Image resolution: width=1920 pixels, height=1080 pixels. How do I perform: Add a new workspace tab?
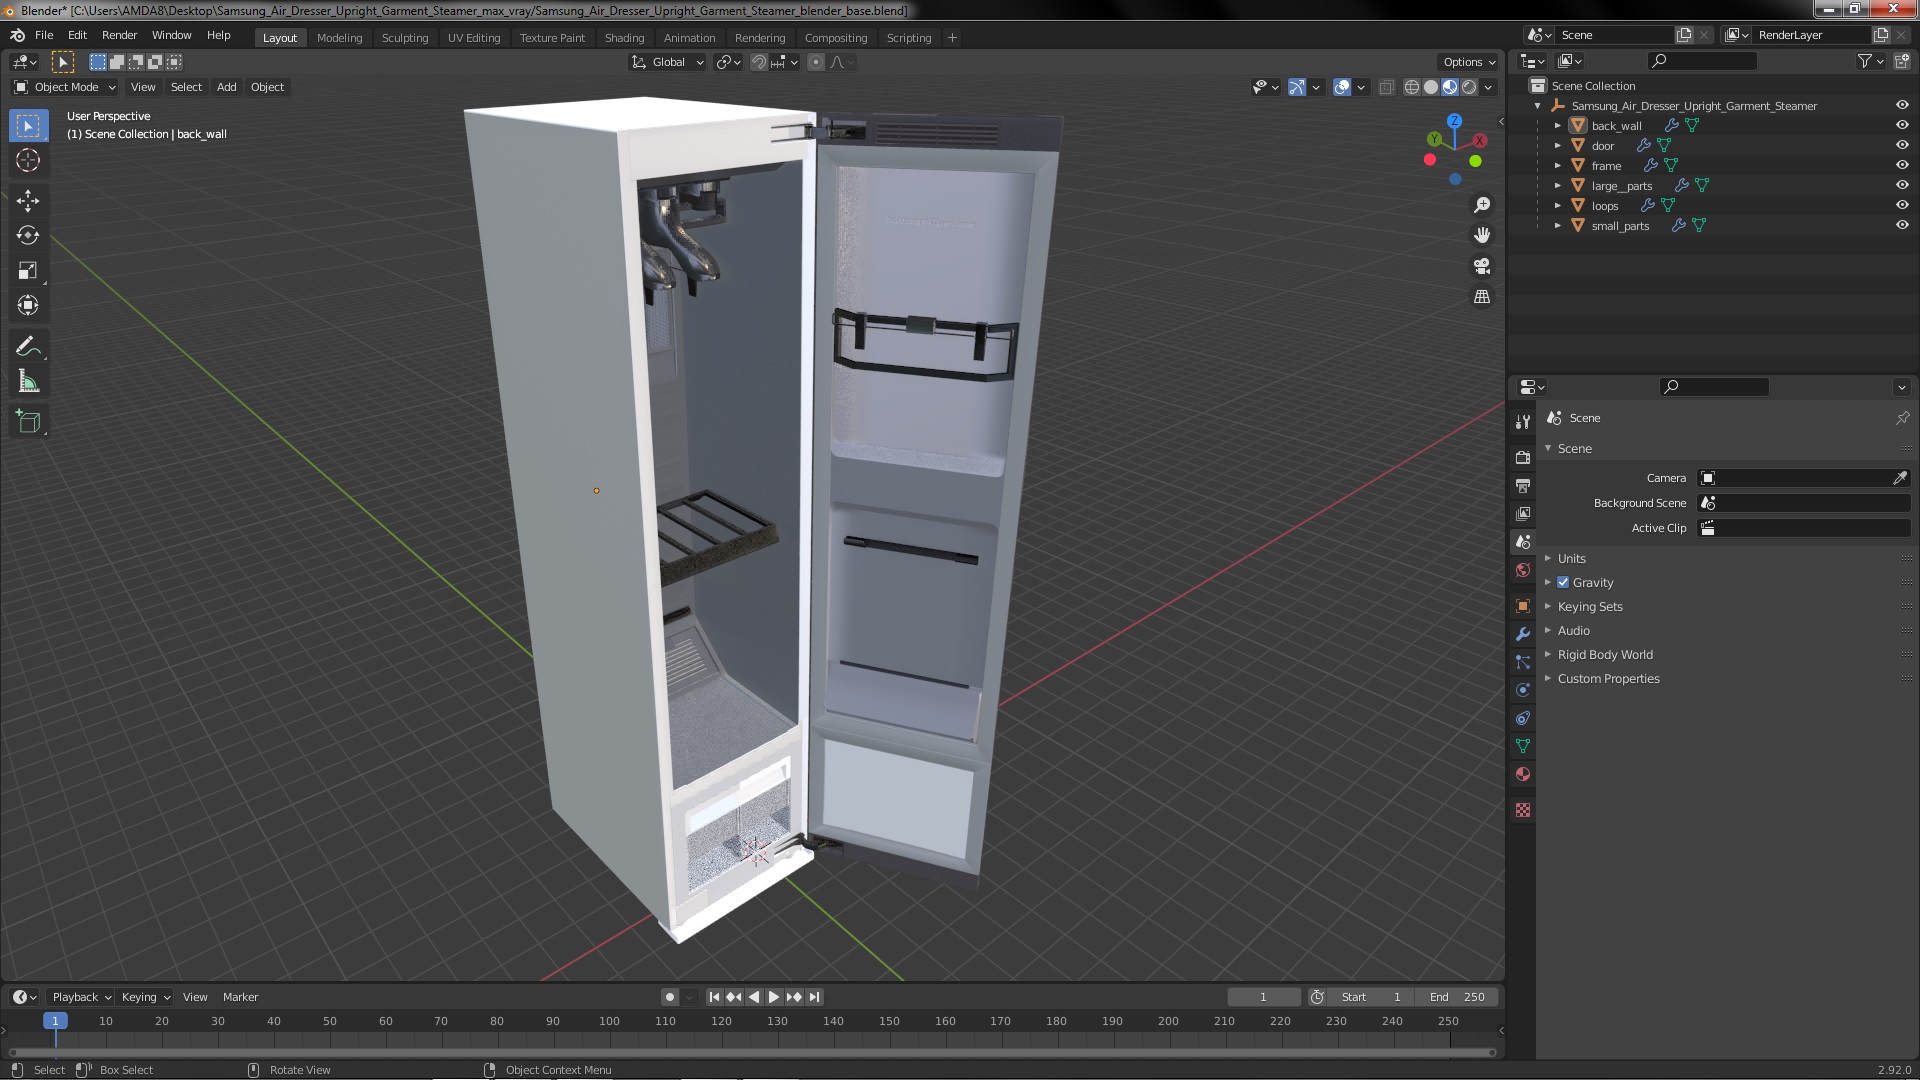point(952,38)
